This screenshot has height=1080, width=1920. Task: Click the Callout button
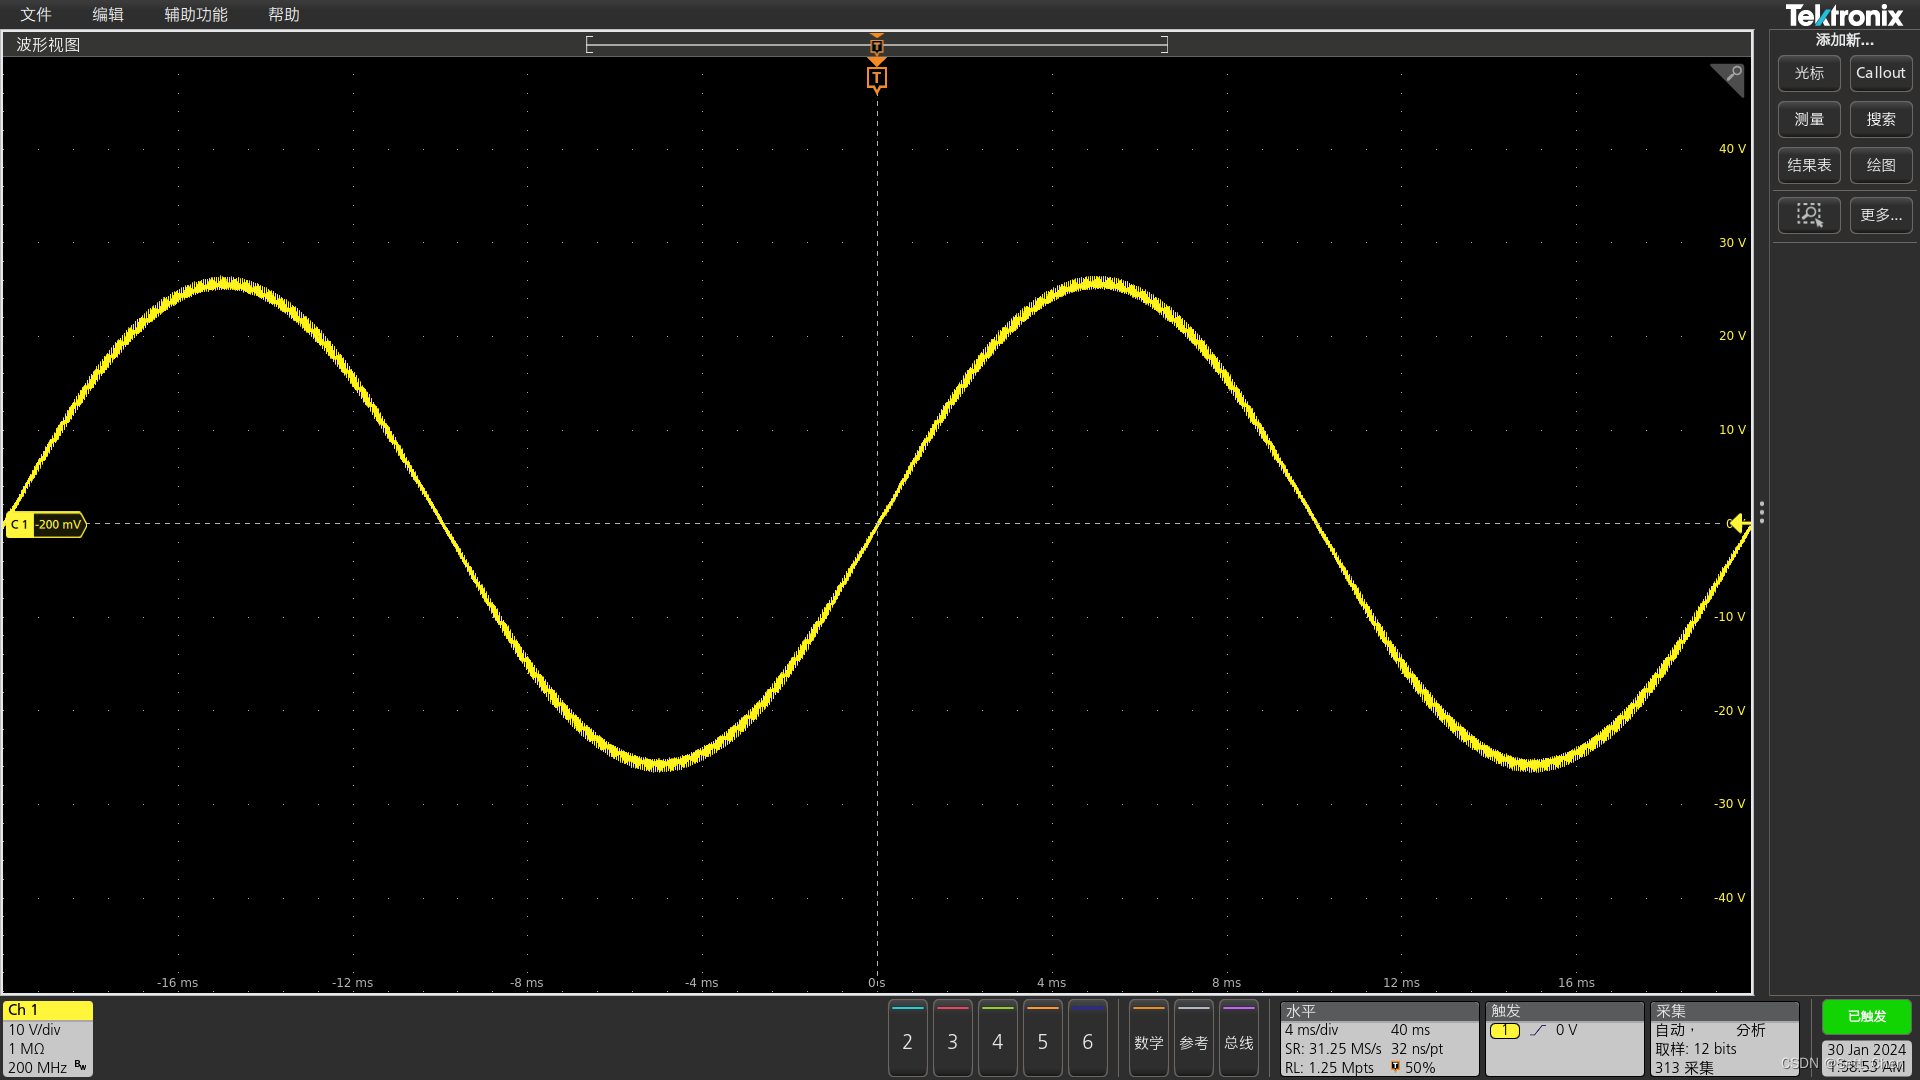point(1880,73)
